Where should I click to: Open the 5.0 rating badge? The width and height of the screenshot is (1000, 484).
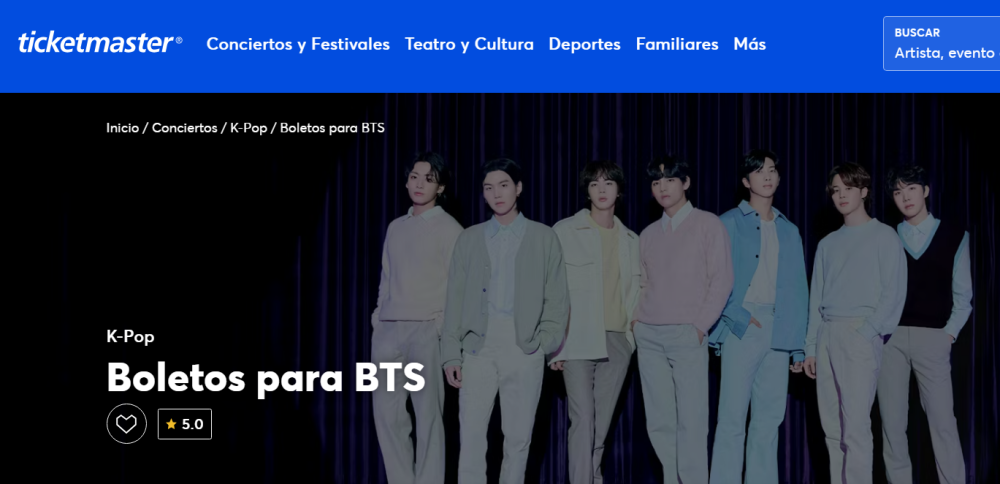tap(185, 424)
